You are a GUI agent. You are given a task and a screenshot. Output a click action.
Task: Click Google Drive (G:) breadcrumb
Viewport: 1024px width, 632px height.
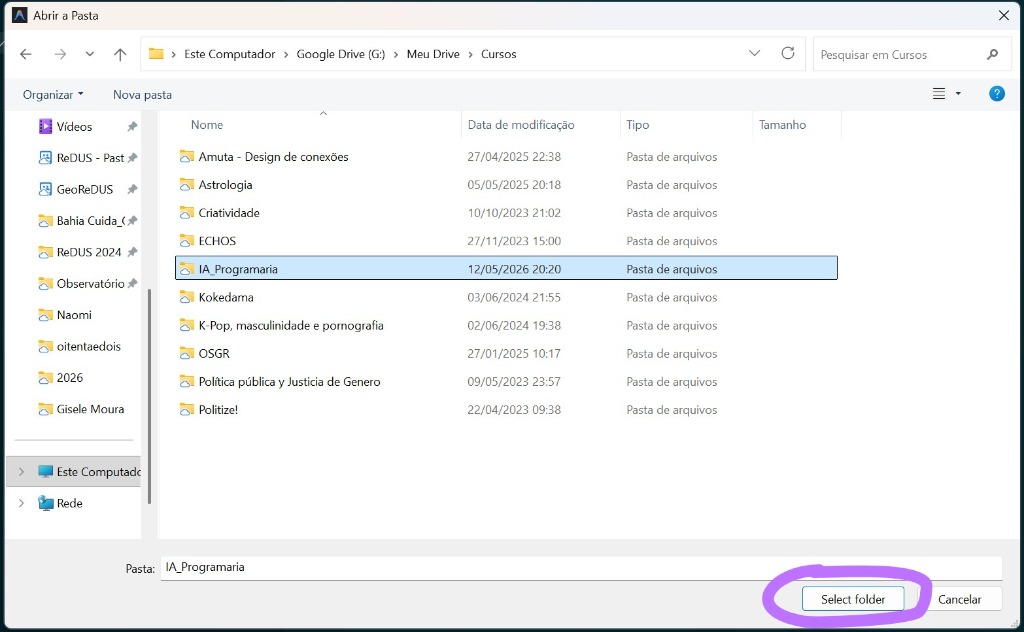341,54
